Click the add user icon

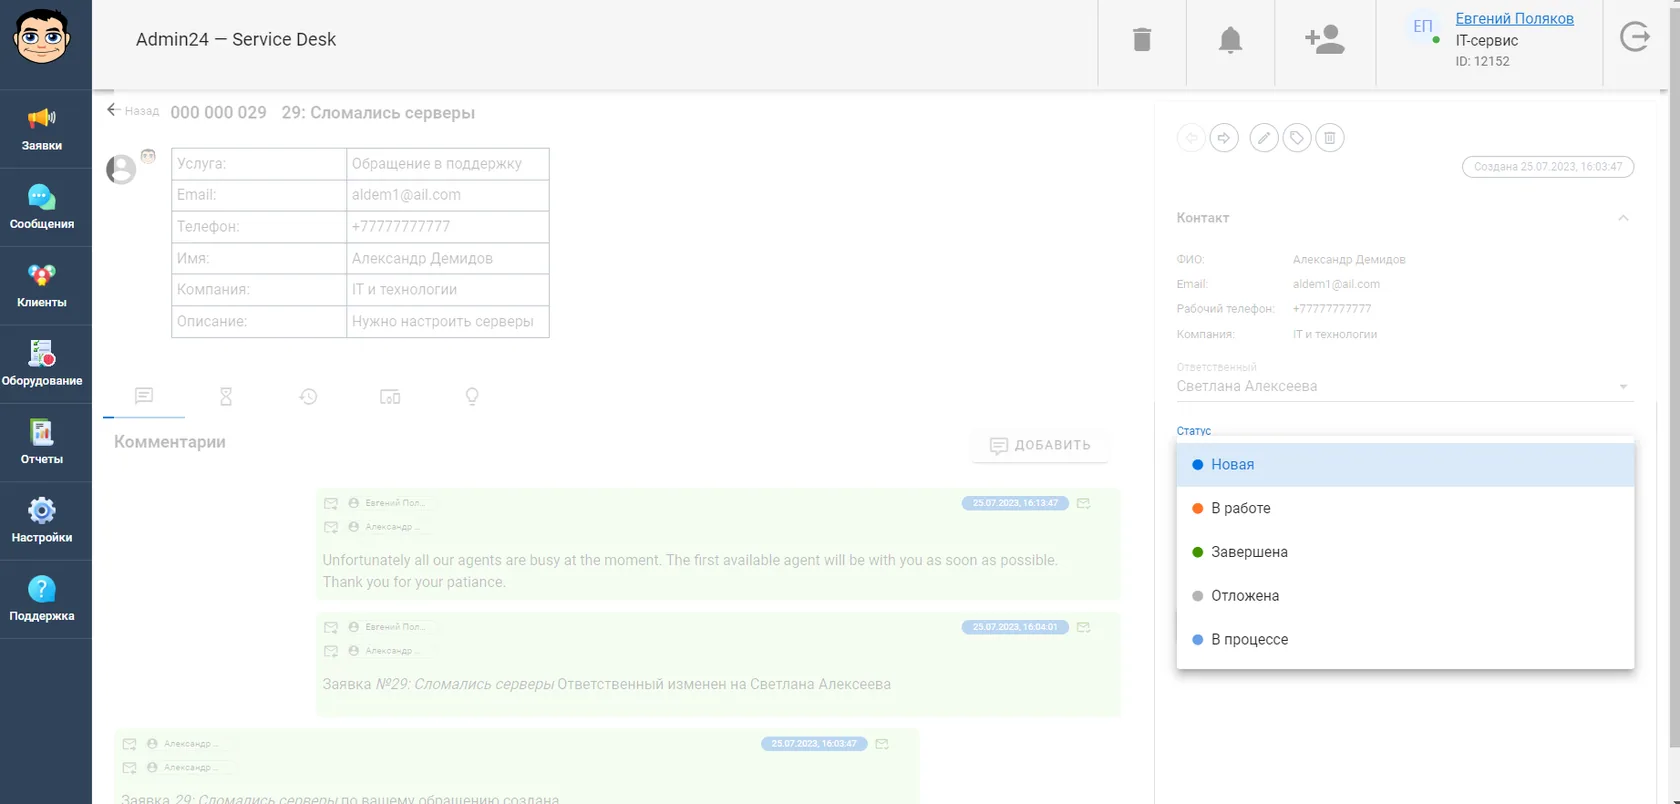point(1325,40)
